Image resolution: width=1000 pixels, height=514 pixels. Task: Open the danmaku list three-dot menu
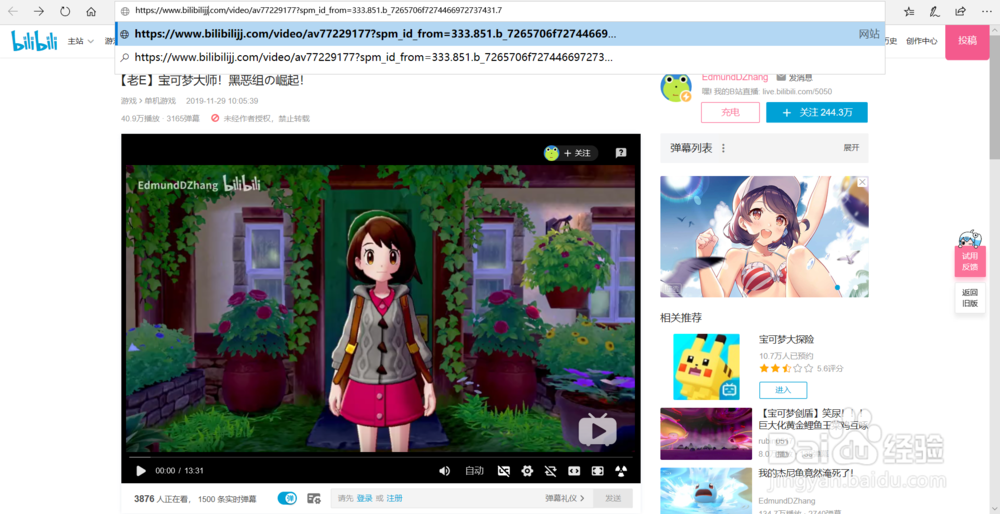click(x=723, y=148)
